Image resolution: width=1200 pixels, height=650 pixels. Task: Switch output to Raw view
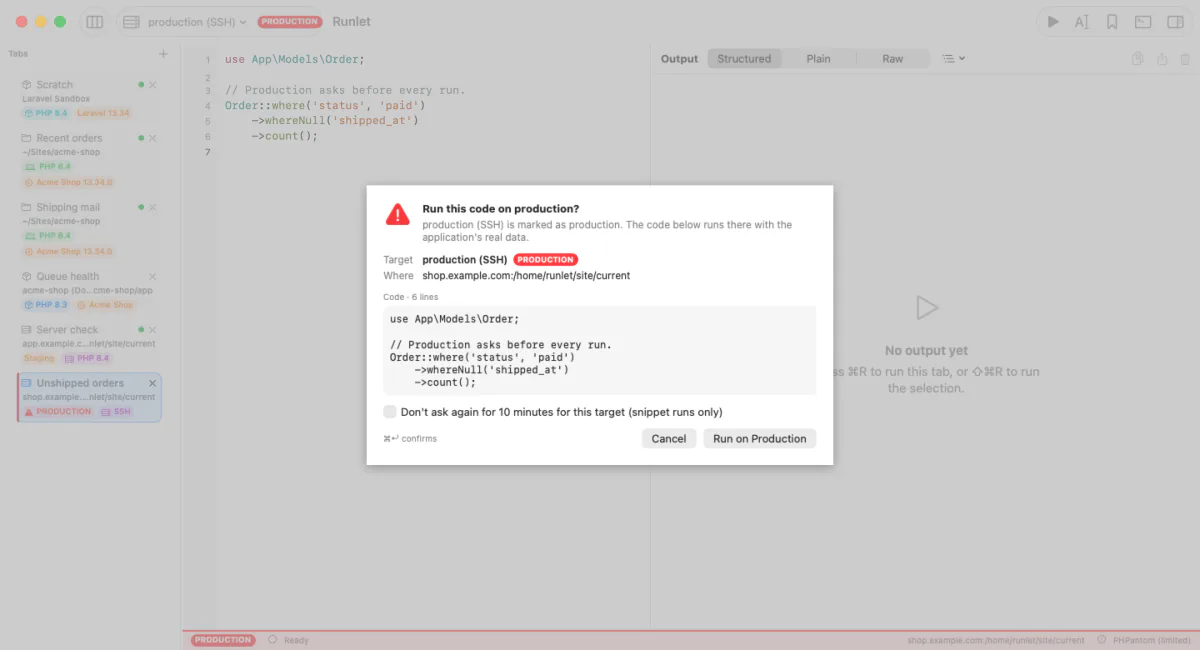pos(893,59)
